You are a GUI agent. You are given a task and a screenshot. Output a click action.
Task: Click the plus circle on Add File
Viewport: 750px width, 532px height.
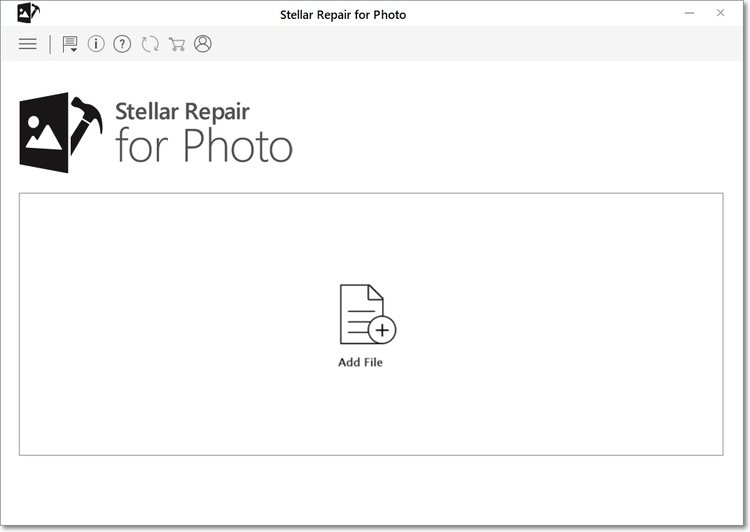(382, 330)
